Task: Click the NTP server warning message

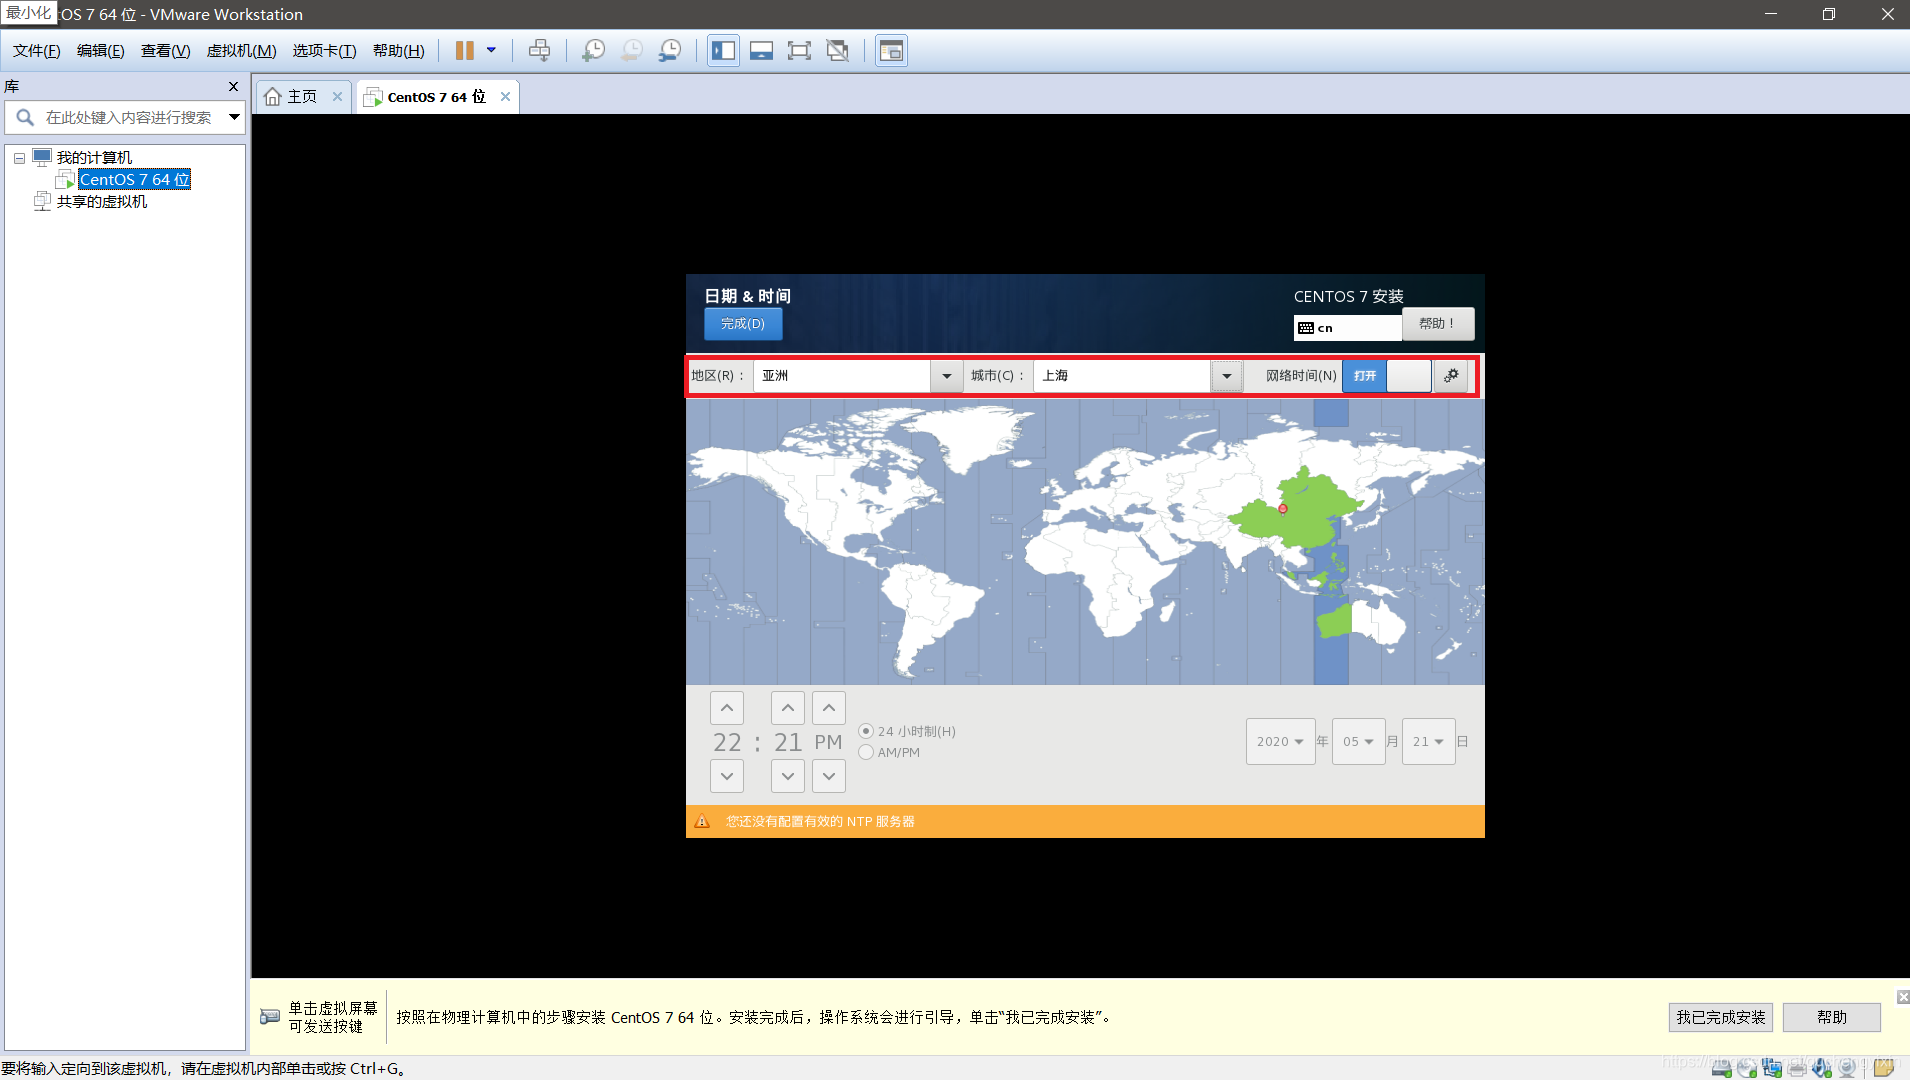Action: (820, 822)
